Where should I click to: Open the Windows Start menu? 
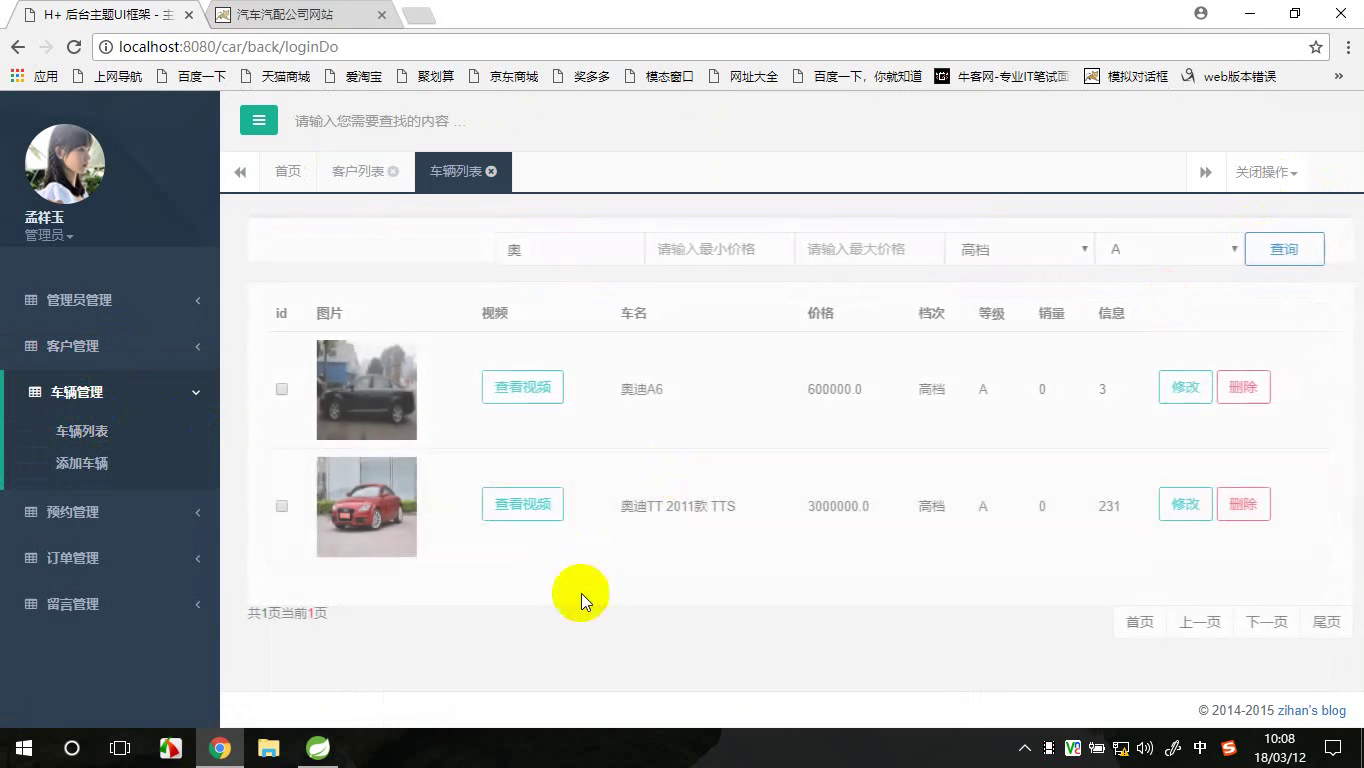pyautogui.click(x=24, y=748)
